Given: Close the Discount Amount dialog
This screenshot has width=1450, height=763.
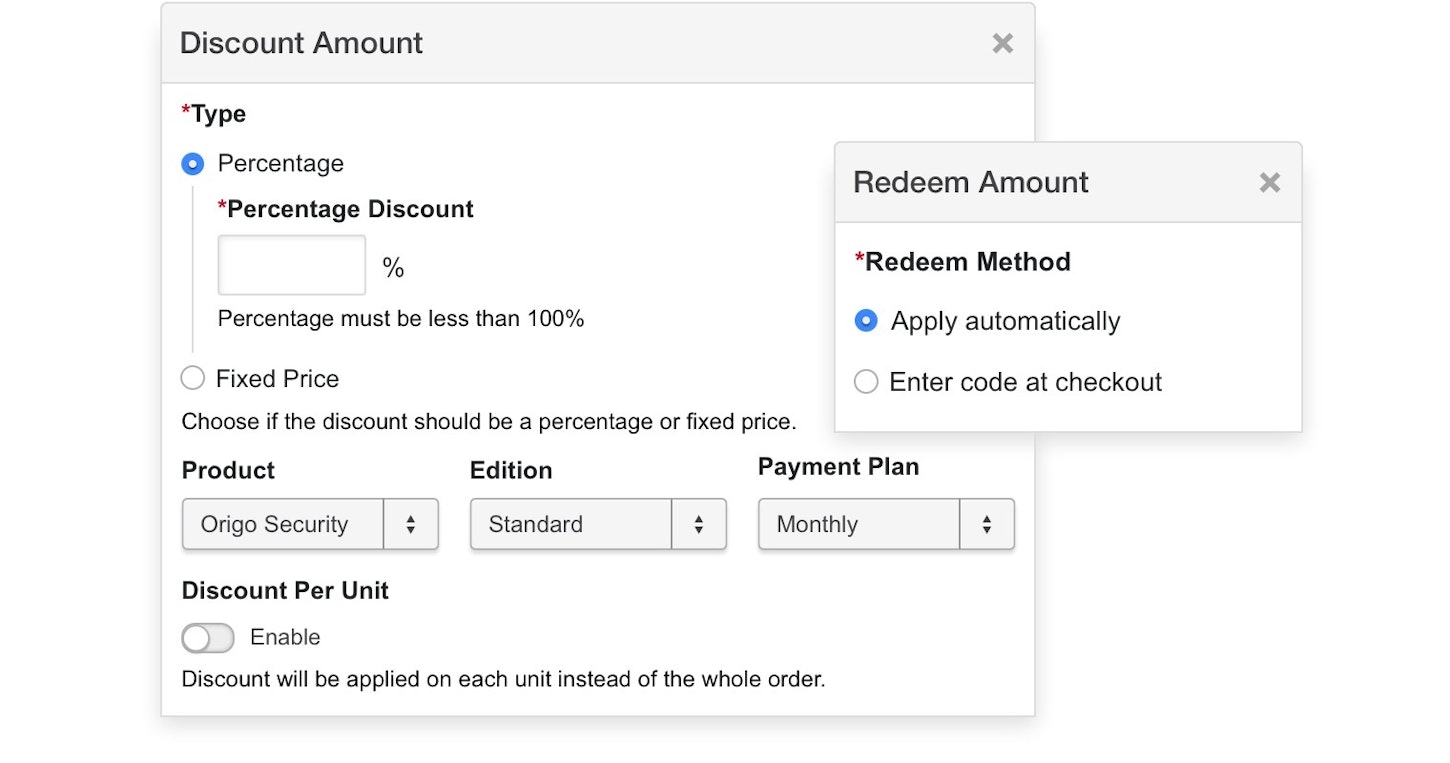Looking at the screenshot, I should pos(1002,43).
